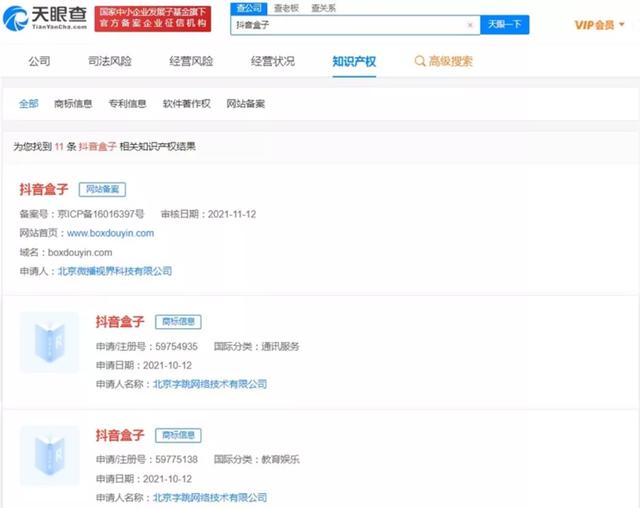
Task: Open 抖音盒子 trademark title numbered 59754935
Action: tap(120, 322)
